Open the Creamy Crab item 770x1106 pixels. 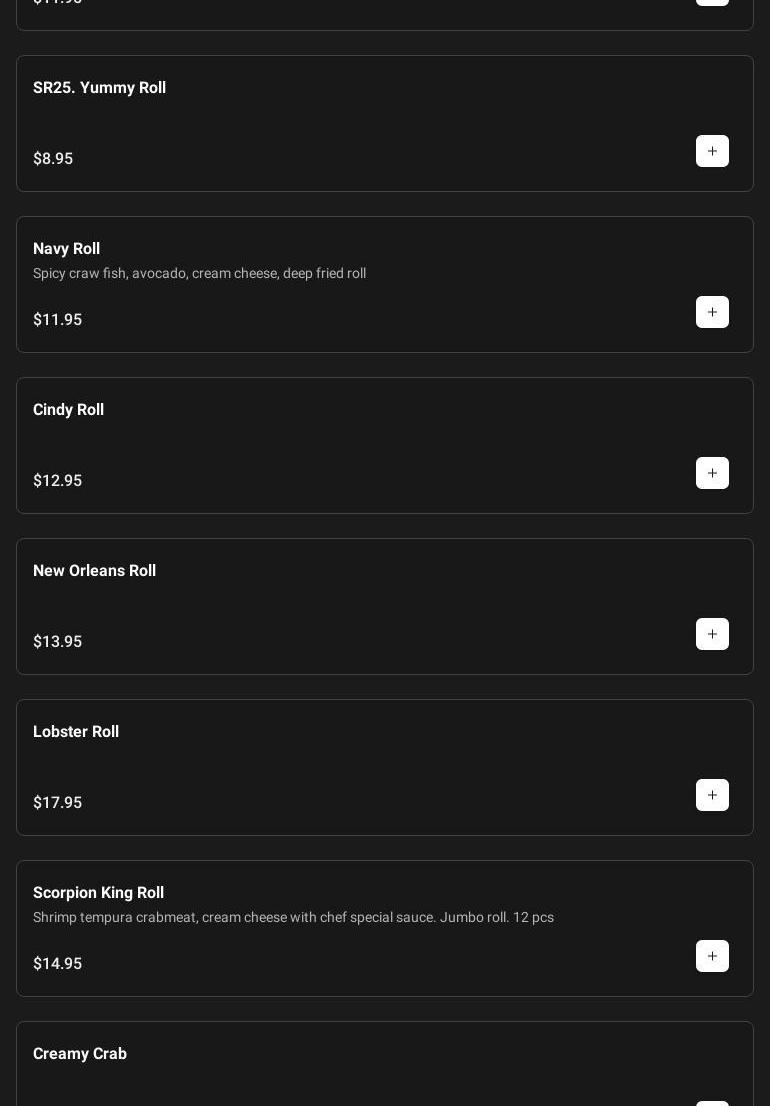click(x=80, y=1054)
